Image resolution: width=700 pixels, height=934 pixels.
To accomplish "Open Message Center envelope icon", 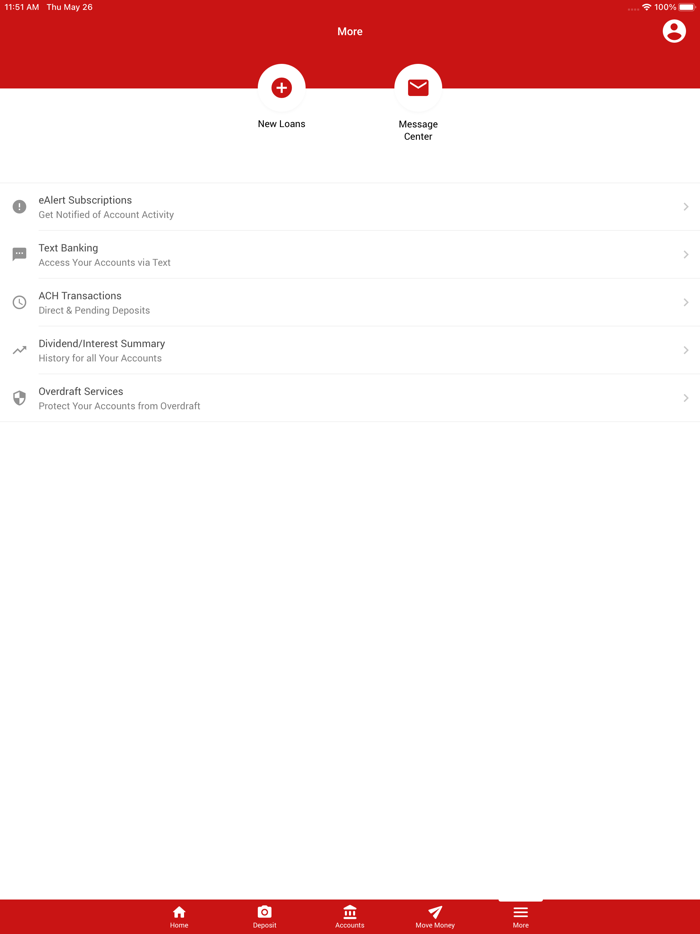I will tap(418, 88).
